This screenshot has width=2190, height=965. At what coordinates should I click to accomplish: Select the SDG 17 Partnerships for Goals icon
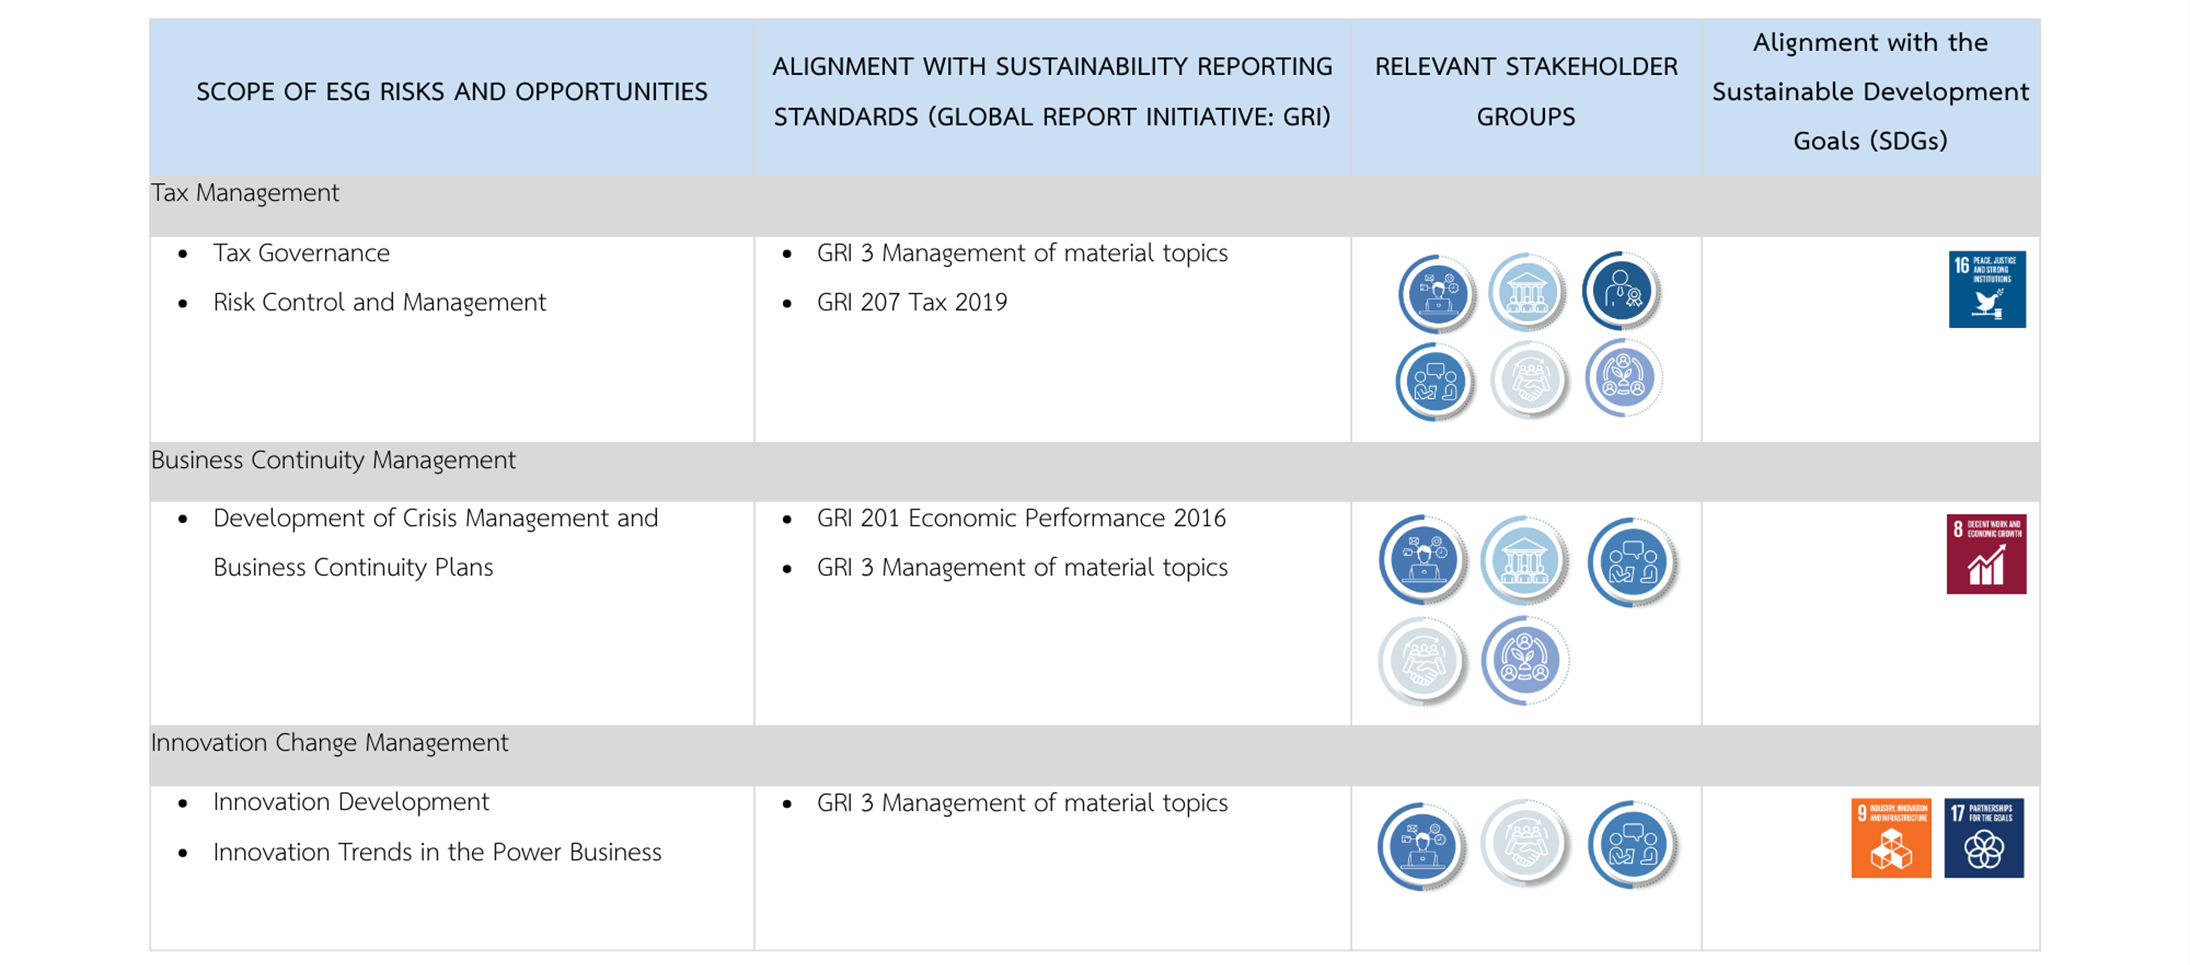pos(1983,838)
